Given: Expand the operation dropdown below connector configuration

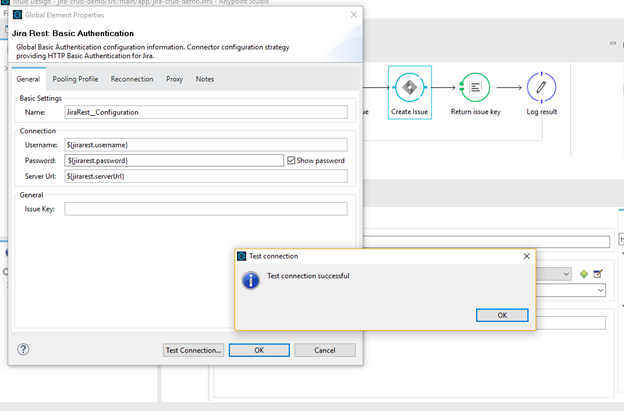Looking at the screenshot, I should [600, 290].
